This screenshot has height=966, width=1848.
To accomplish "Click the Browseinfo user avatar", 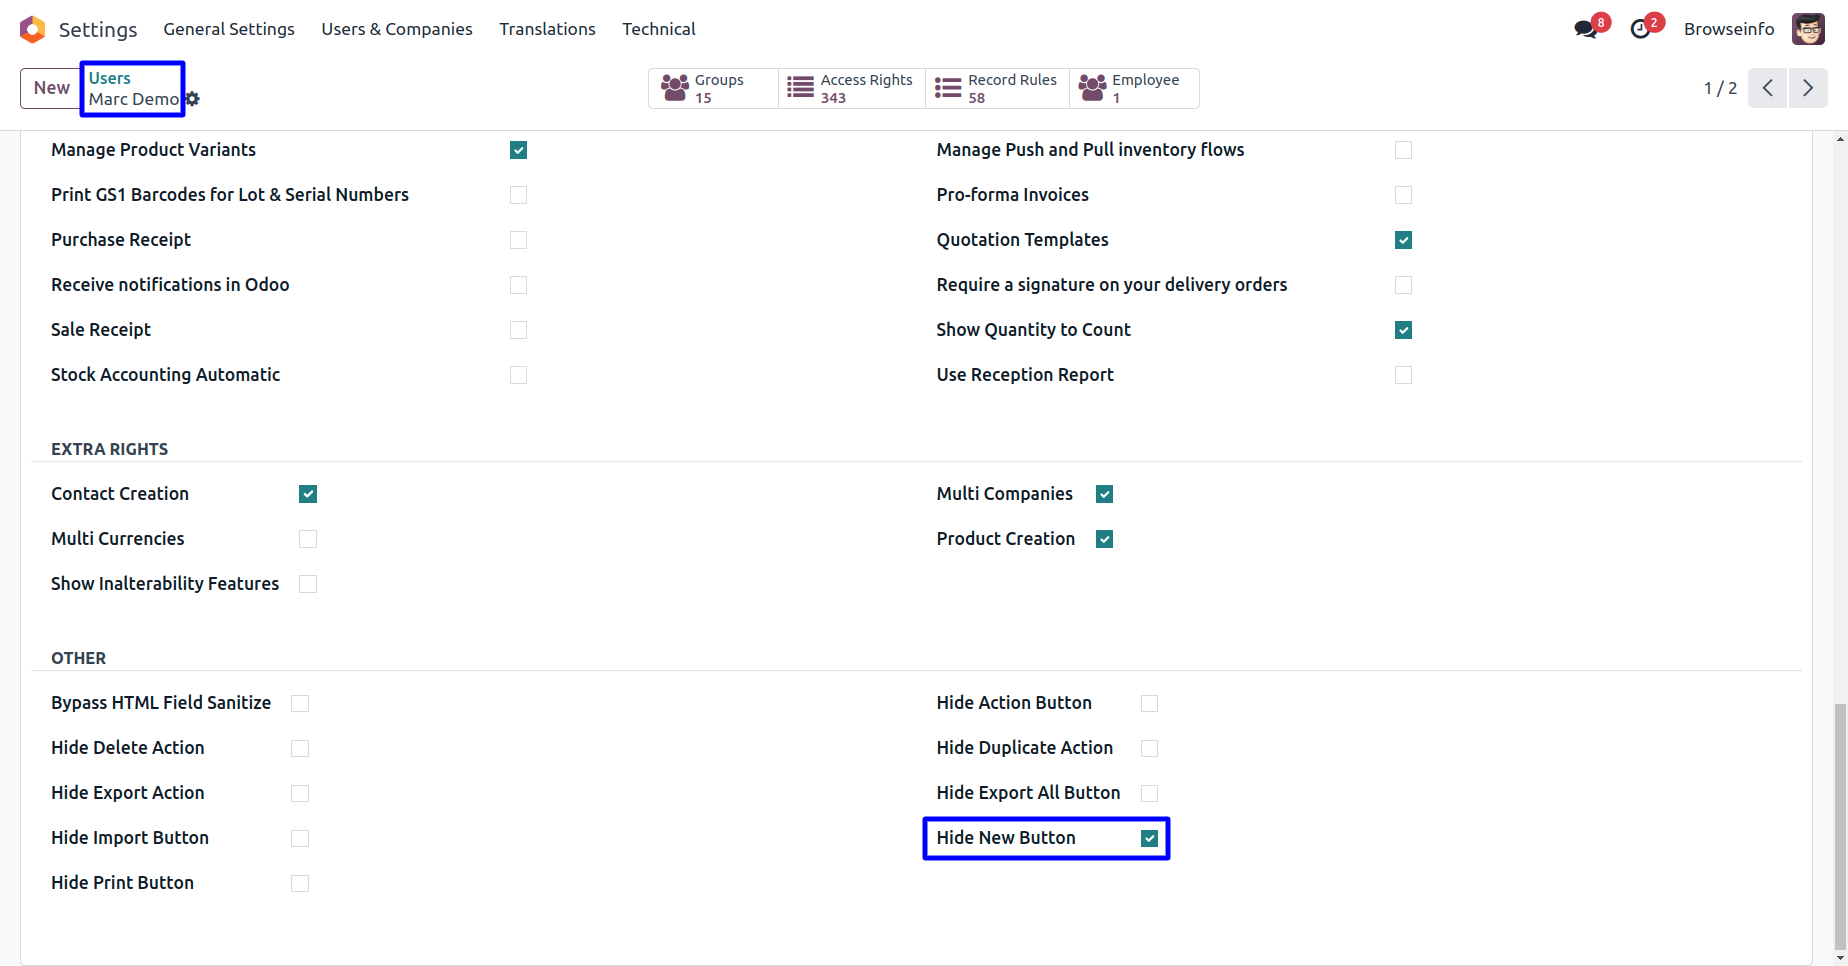I will click(x=1808, y=29).
